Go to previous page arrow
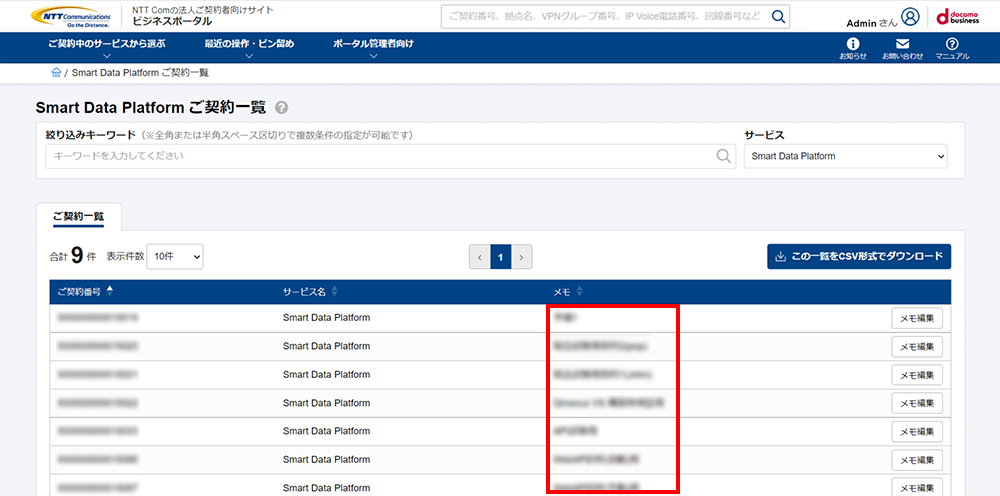This screenshot has height=496, width=1000. tap(480, 257)
